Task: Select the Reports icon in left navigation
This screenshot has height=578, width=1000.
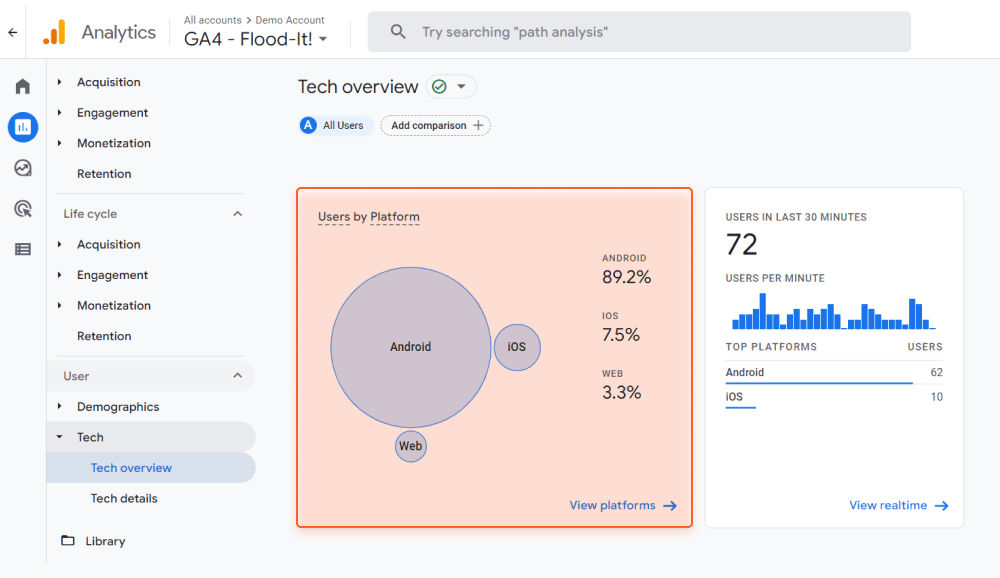Action: coord(22,127)
